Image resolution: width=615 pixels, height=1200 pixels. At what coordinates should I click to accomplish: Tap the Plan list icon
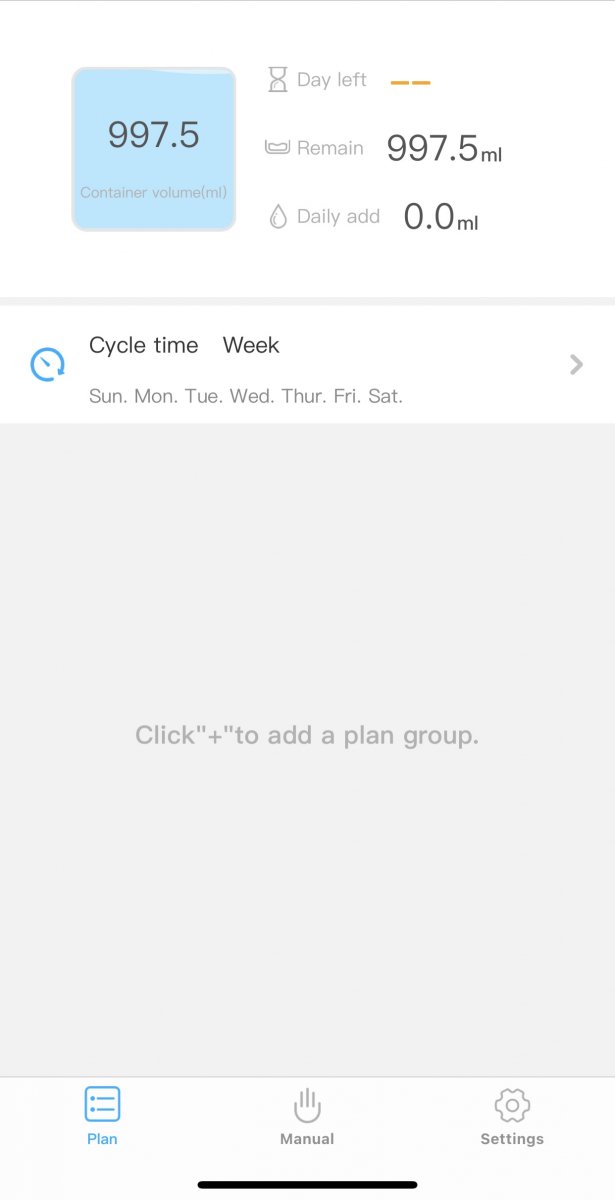pyautogui.click(x=102, y=1104)
